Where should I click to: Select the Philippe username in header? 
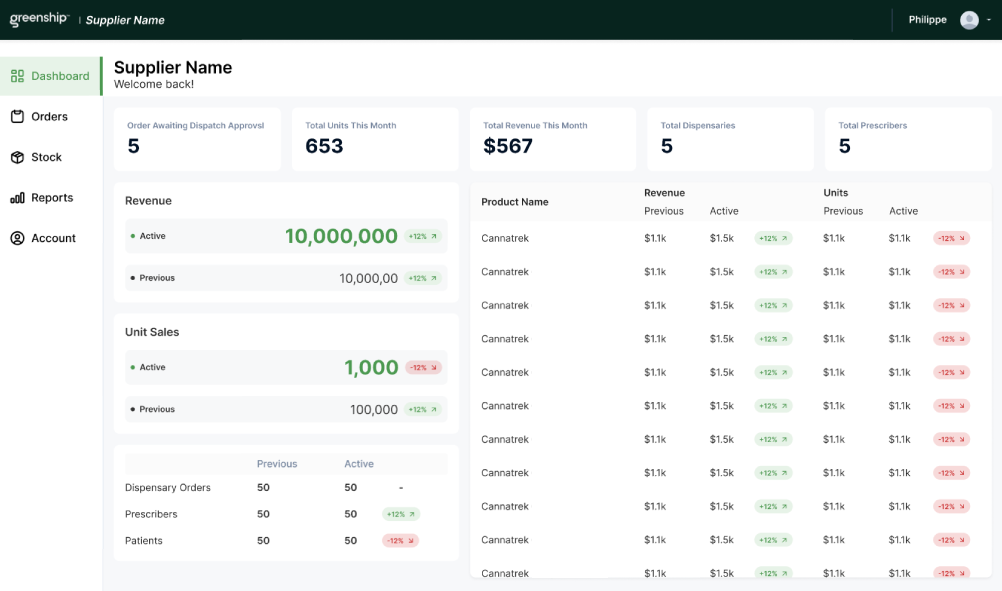click(x=927, y=20)
